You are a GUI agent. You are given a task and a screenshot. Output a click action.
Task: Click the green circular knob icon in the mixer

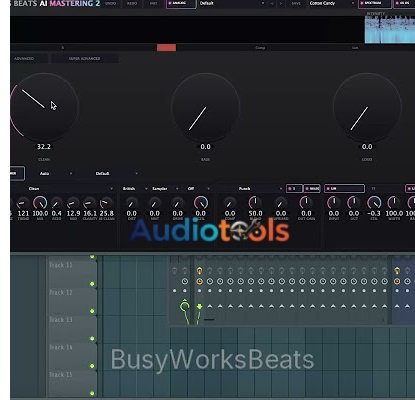(x=185, y=306)
